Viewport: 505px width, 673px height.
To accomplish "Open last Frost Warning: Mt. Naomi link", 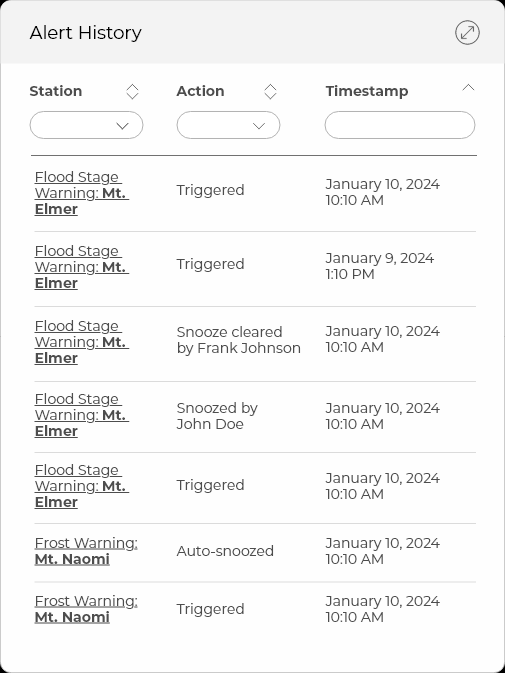I will pos(86,609).
